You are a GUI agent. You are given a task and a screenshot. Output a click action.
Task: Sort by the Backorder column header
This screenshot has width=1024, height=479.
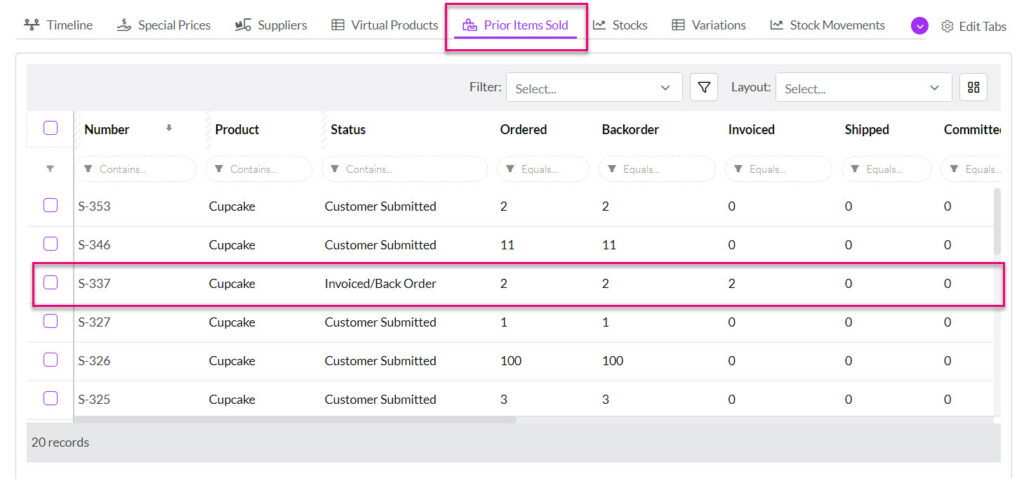click(630, 129)
